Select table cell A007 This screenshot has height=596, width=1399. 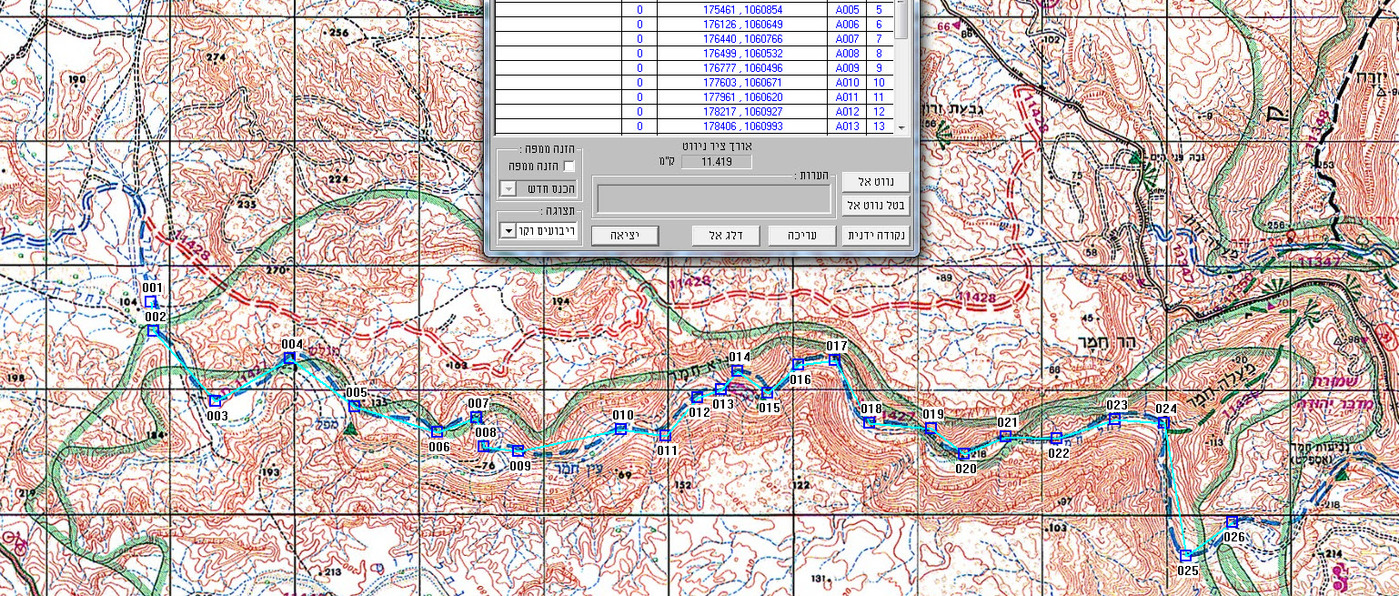pyautogui.click(x=847, y=39)
